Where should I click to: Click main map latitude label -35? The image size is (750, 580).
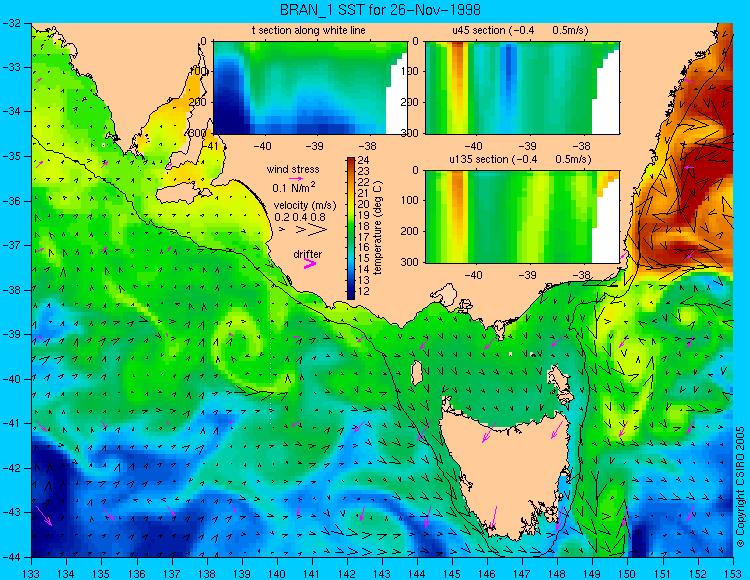pos(11,156)
